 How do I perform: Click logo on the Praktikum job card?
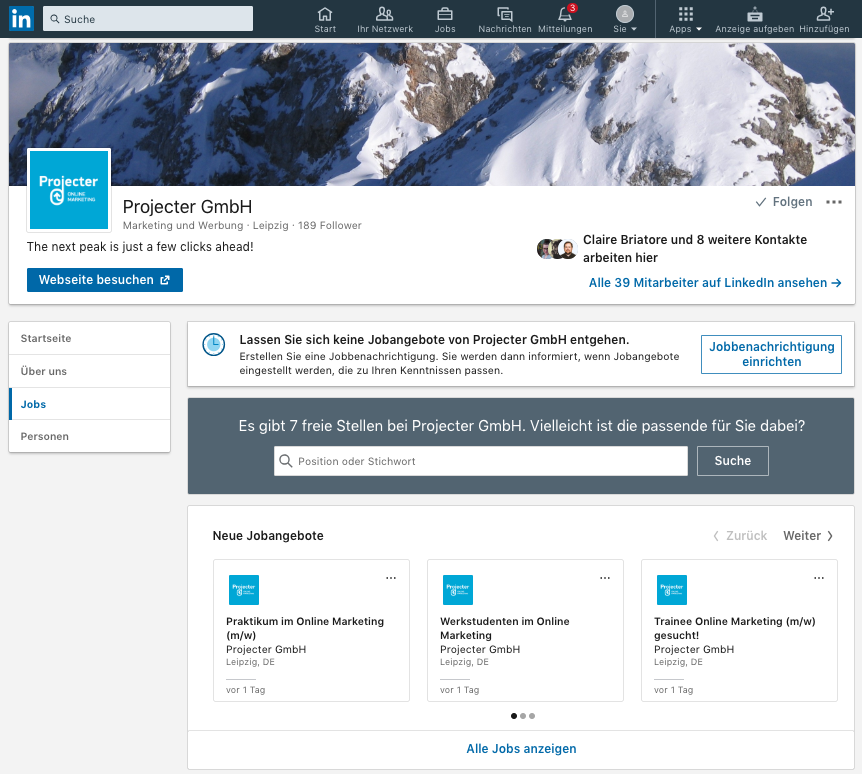tap(244, 590)
